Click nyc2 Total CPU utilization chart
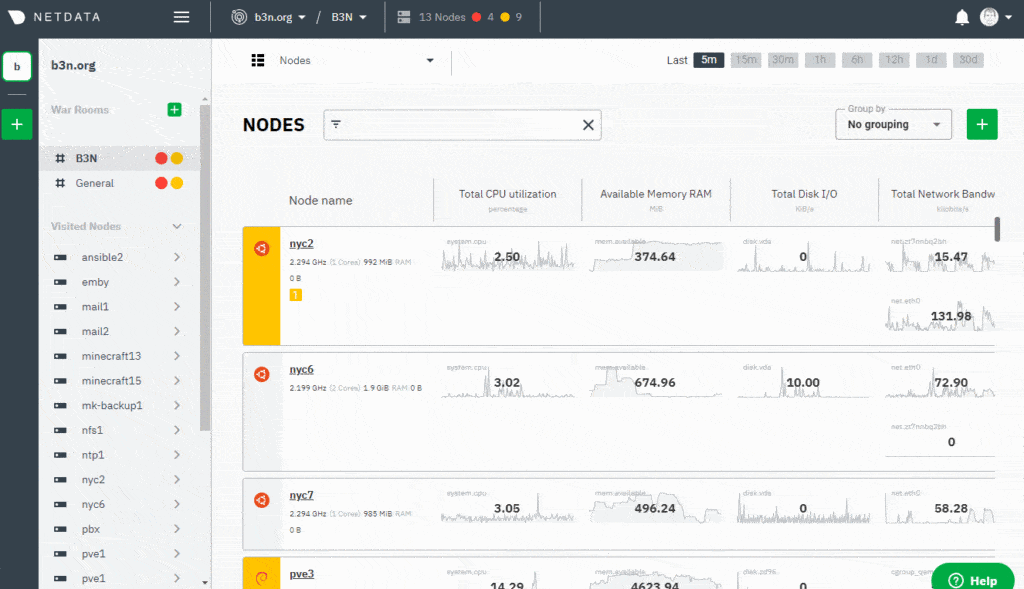1024x589 pixels. (x=507, y=256)
